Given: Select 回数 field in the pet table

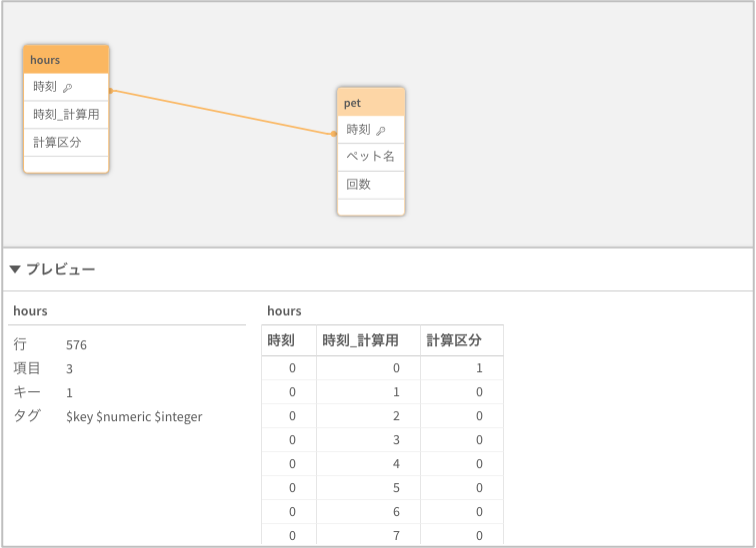Looking at the screenshot, I should tap(359, 185).
